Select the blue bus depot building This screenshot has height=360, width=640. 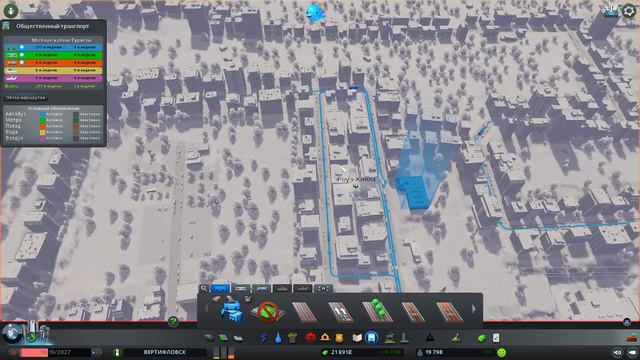pyautogui.click(x=231, y=311)
